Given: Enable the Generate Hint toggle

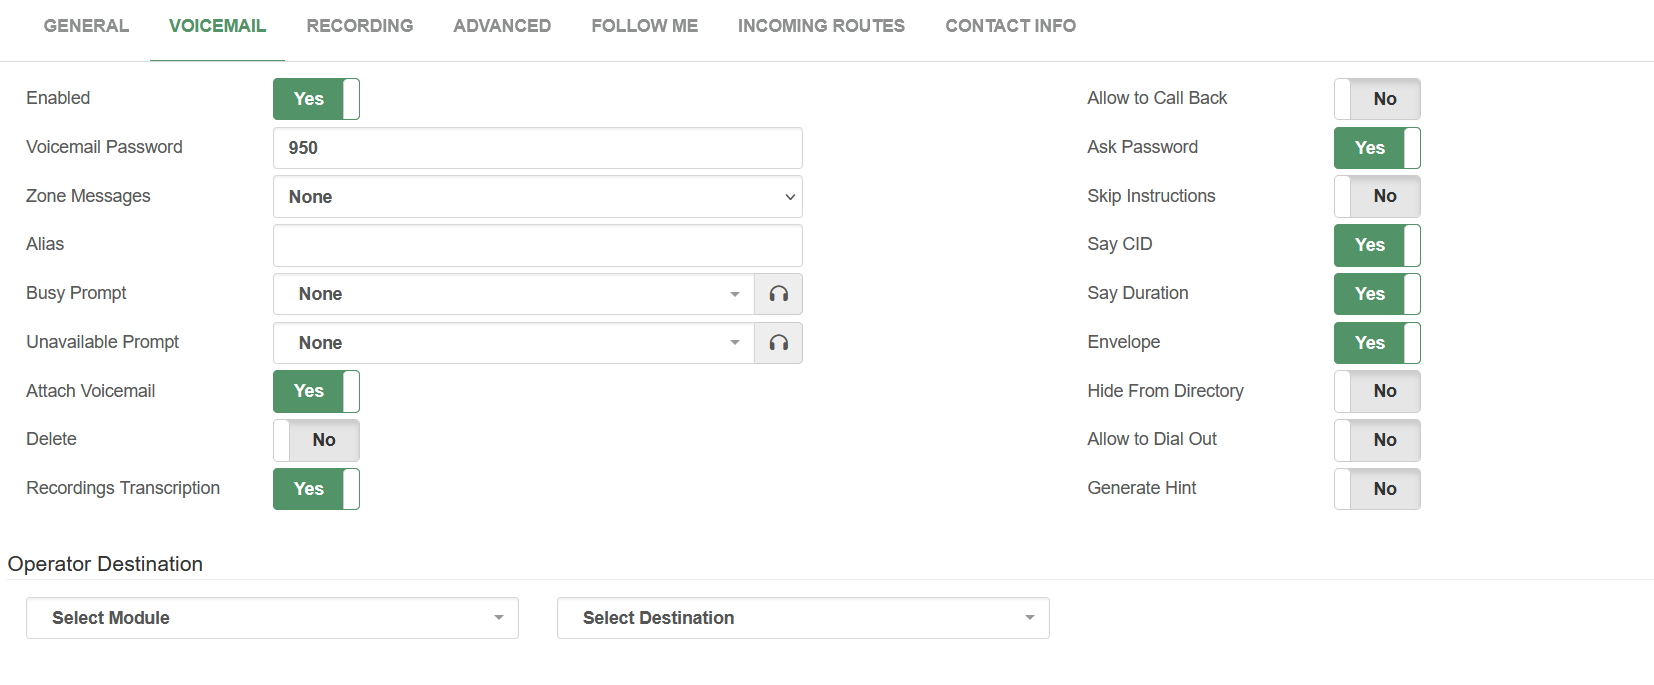Looking at the screenshot, I should tap(1377, 489).
